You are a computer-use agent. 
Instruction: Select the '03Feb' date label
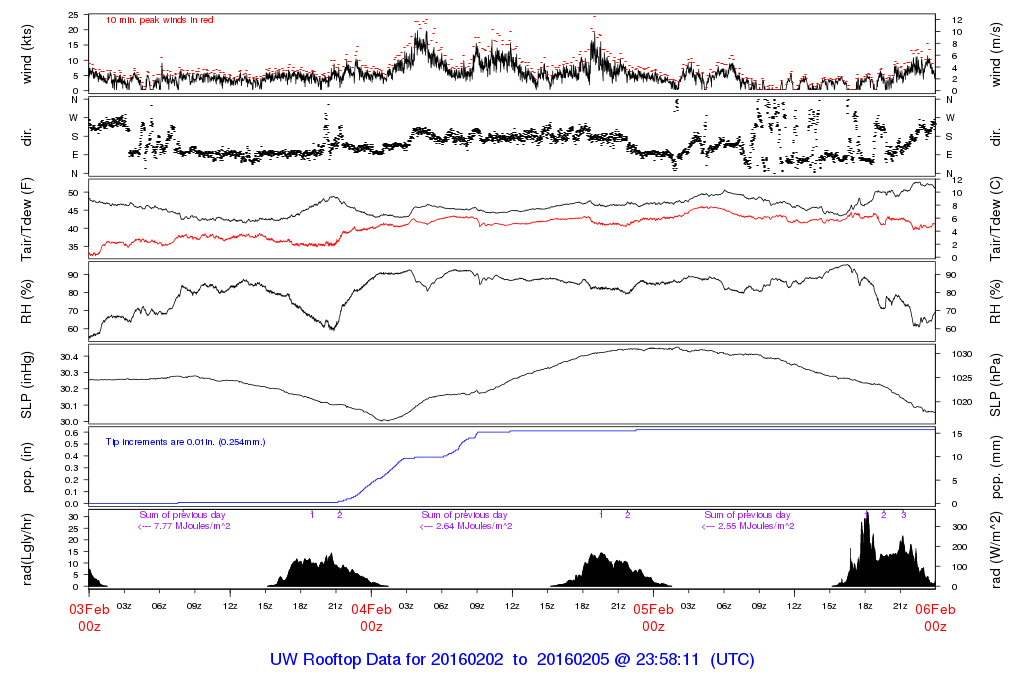[89, 609]
